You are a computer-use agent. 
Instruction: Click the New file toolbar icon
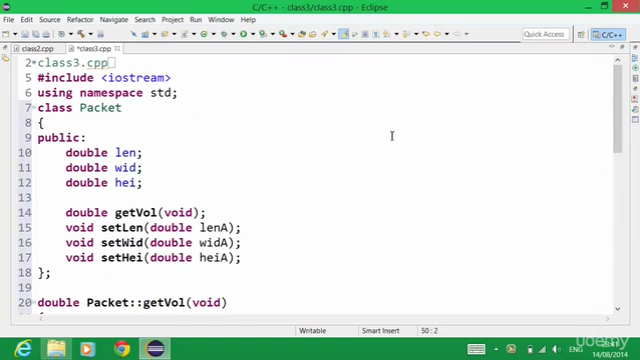point(6,34)
